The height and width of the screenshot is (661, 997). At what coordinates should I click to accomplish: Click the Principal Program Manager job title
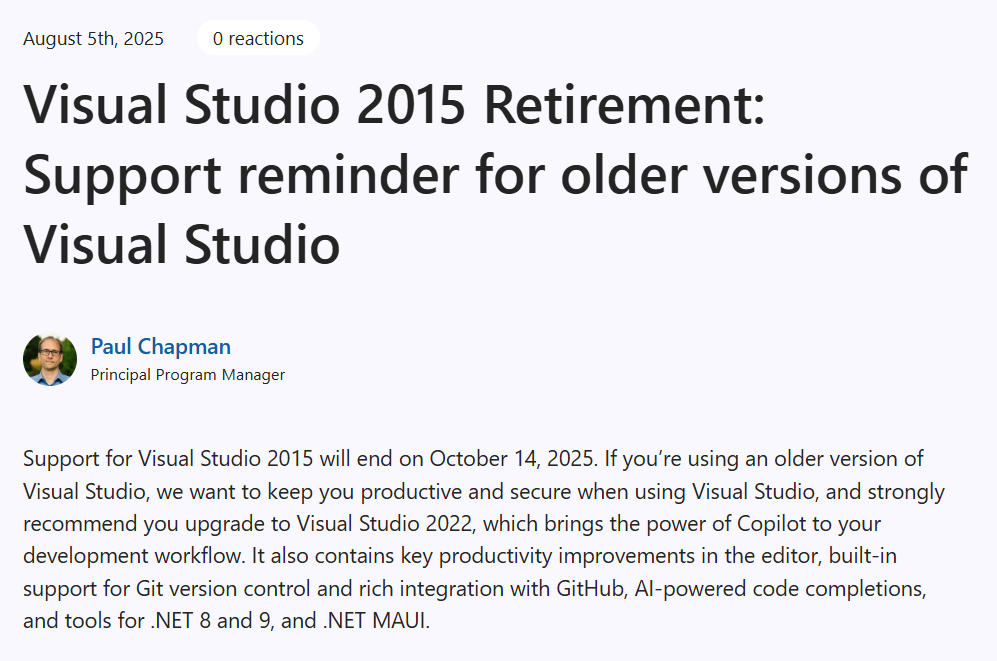187,375
